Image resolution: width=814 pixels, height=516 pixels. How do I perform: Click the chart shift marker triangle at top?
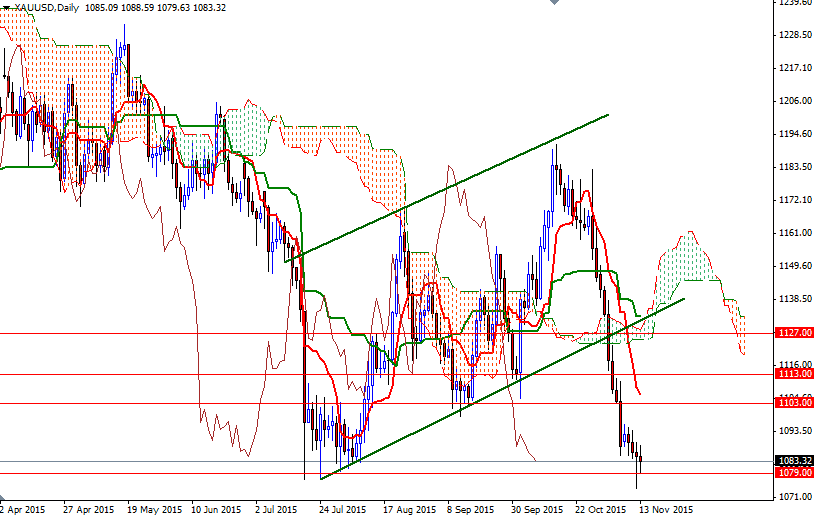coord(554,2)
